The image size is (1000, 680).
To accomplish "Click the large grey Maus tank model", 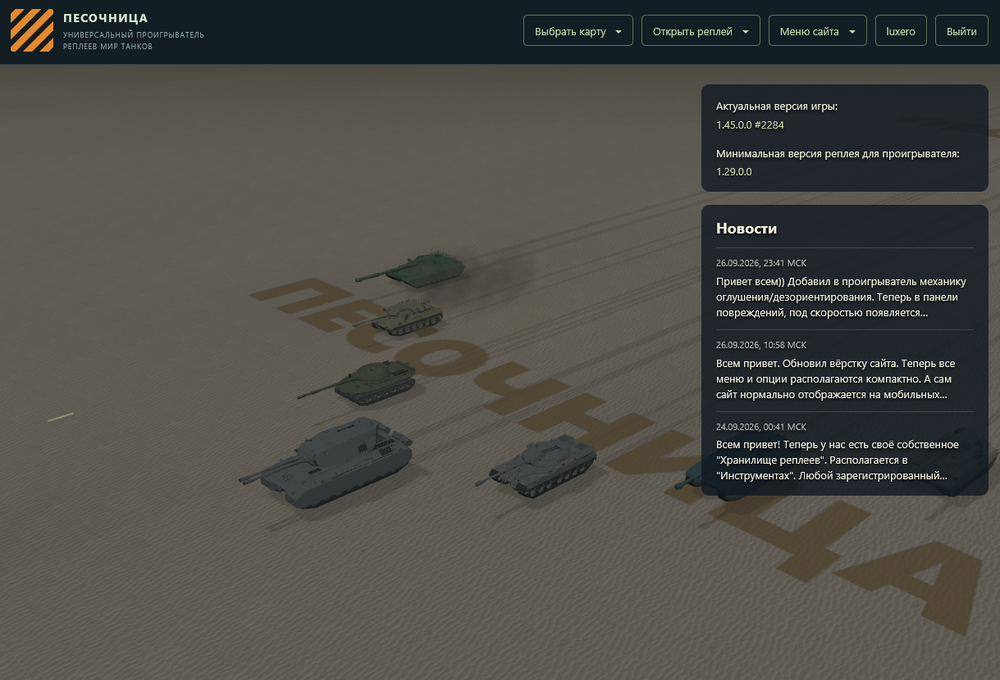I will (328, 462).
